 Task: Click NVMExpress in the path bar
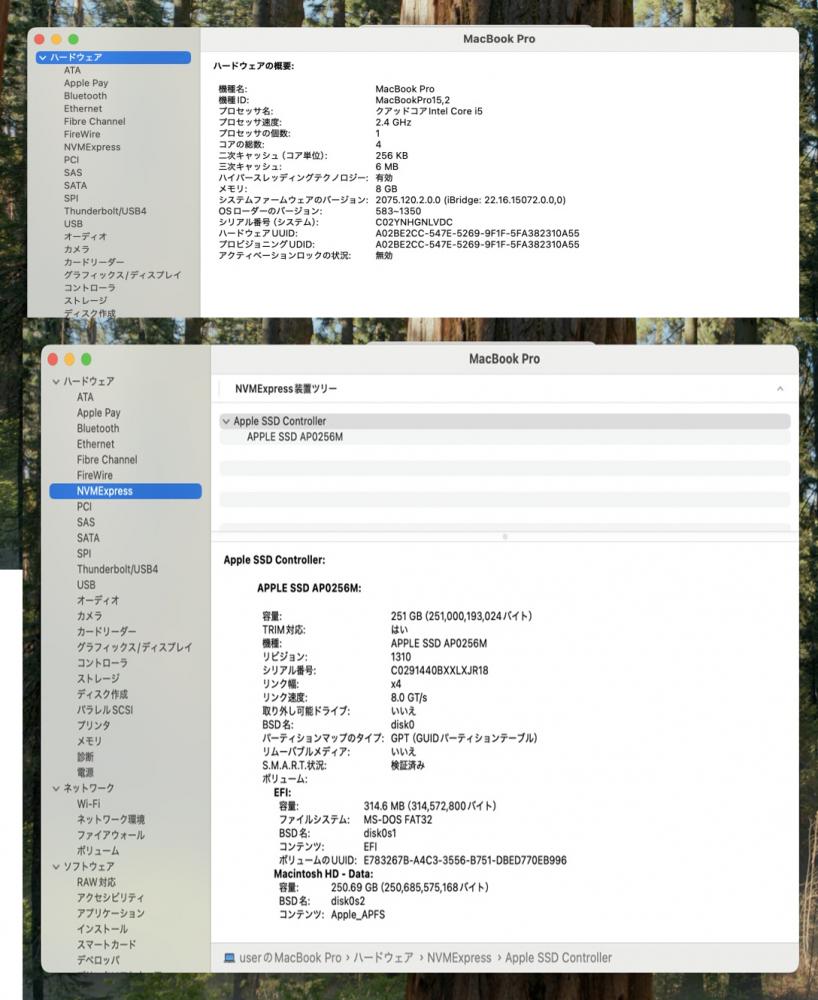(x=459, y=958)
